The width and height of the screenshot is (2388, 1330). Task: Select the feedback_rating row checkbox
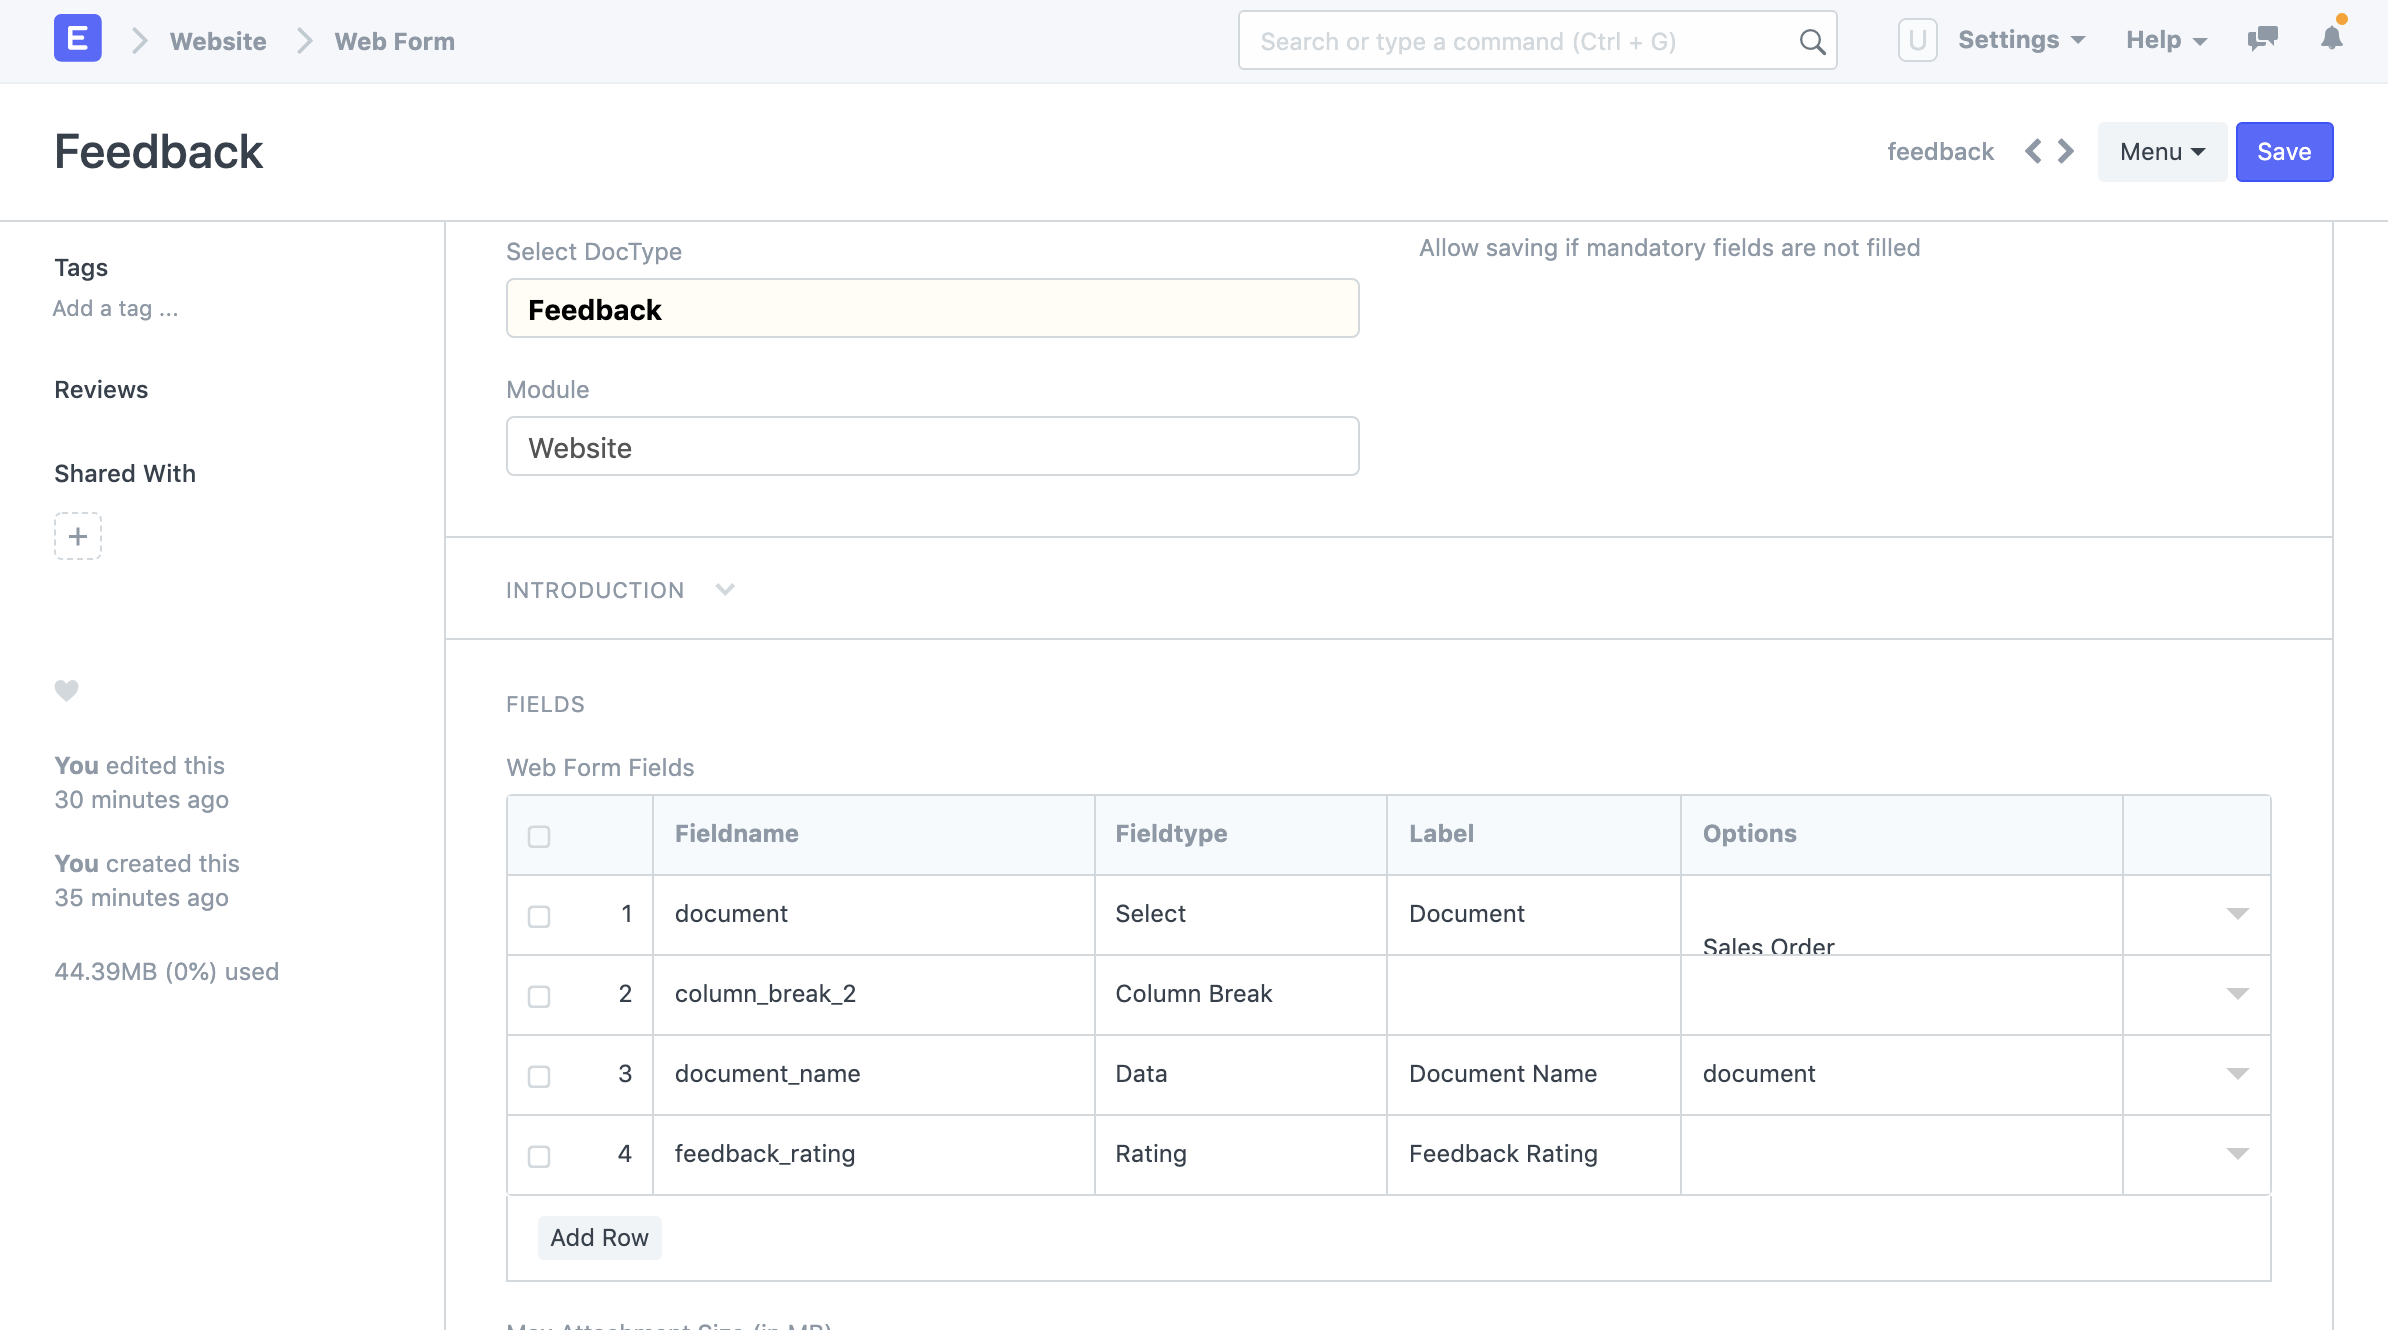point(539,1156)
